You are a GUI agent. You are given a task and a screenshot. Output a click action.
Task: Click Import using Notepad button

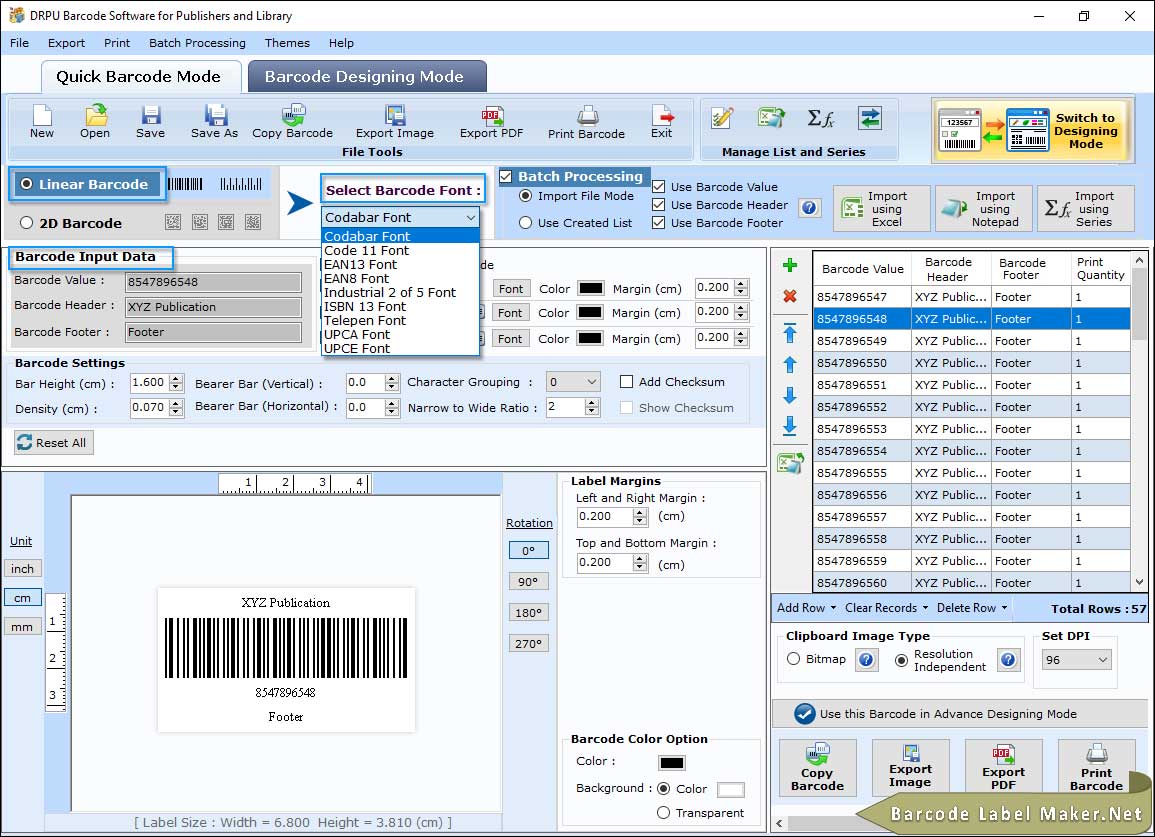[x=983, y=209]
